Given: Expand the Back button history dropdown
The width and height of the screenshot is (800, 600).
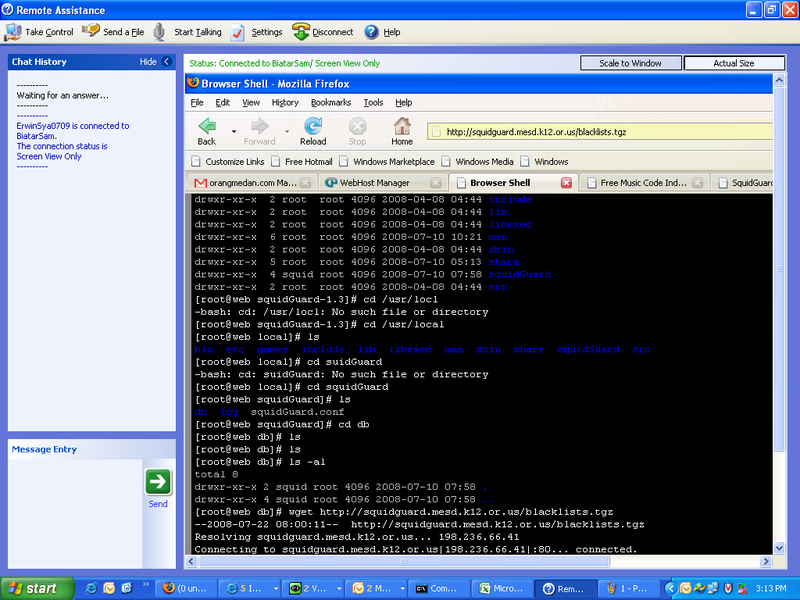Looking at the screenshot, I should coord(234,130).
